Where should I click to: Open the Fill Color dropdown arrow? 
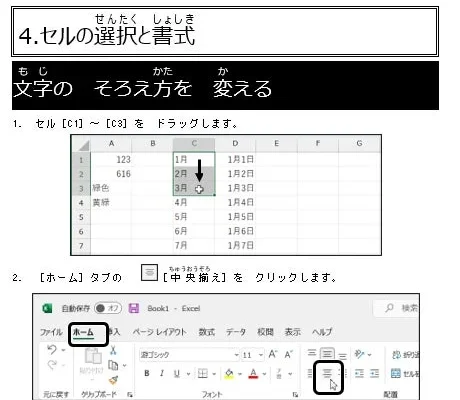click(239, 374)
